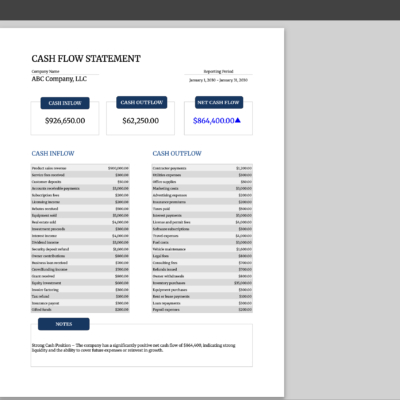
Task: Select the Owner contributions row
Action: coord(80,256)
